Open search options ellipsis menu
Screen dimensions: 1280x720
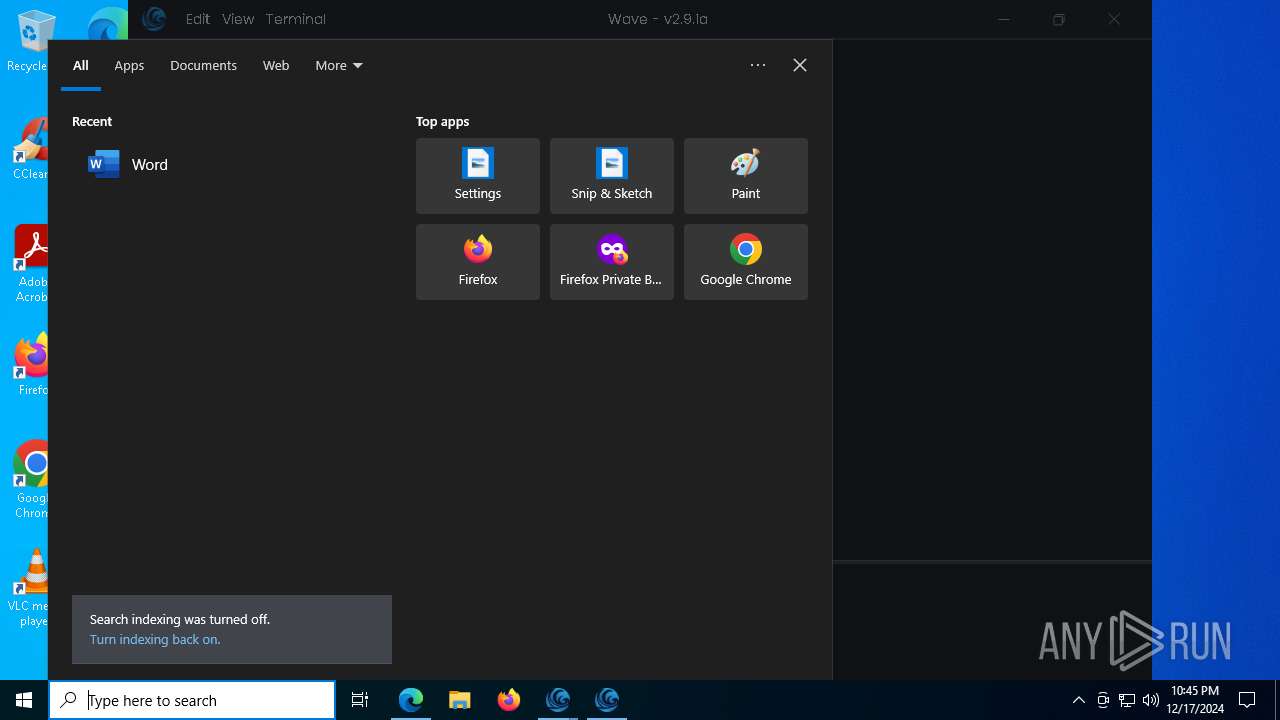[758, 65]
